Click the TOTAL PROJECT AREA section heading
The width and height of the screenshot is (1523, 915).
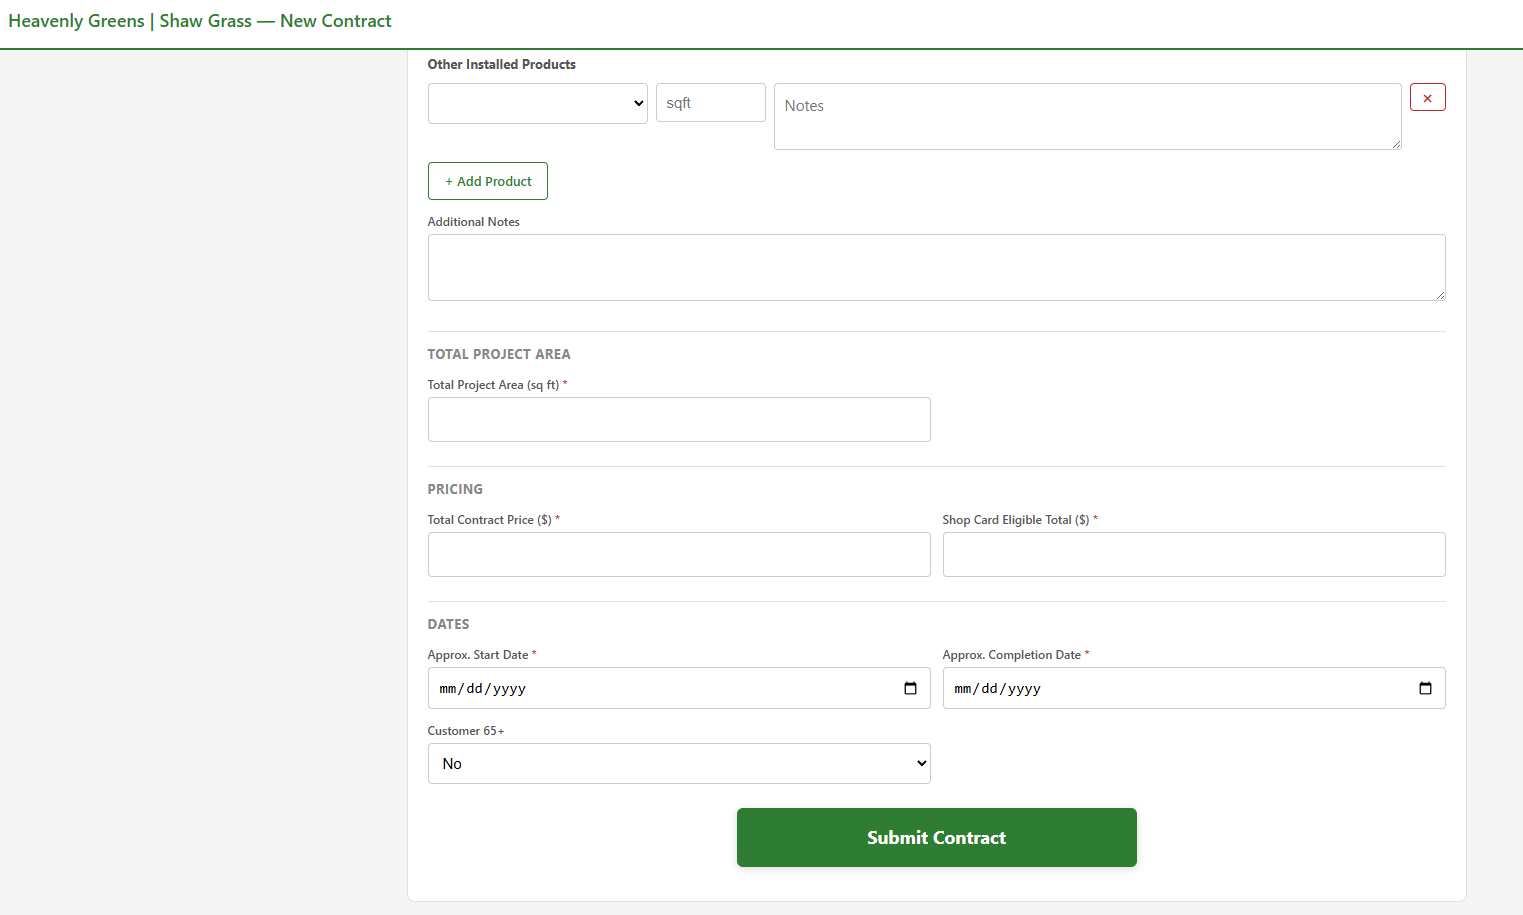pyautogui.click(x=499, y=354)
